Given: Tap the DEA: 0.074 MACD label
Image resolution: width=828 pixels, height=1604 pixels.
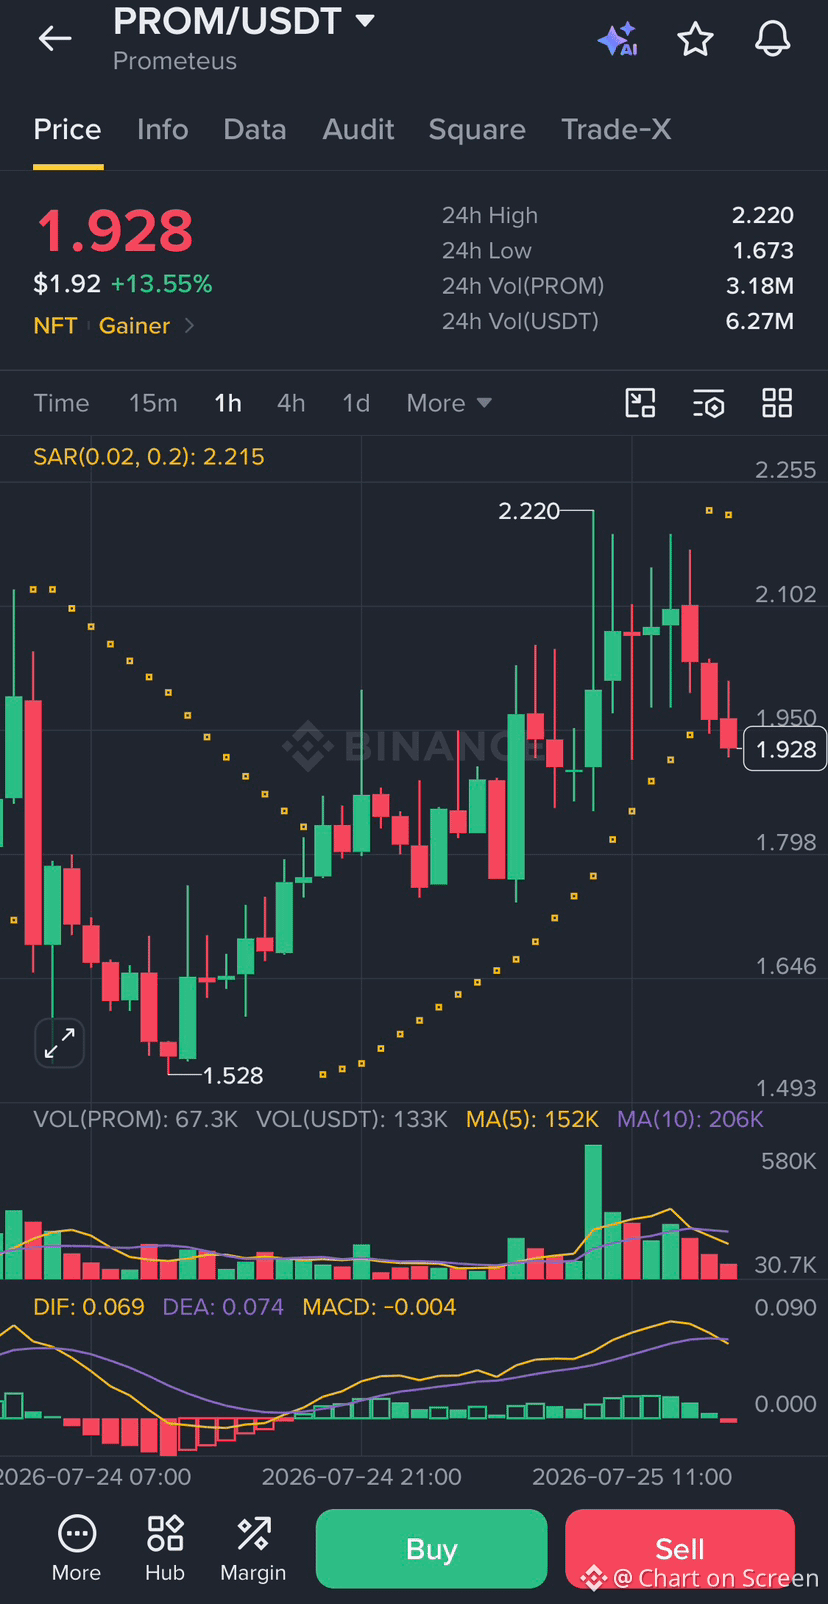Looking at the screenshot, I should pos(223,1307).
